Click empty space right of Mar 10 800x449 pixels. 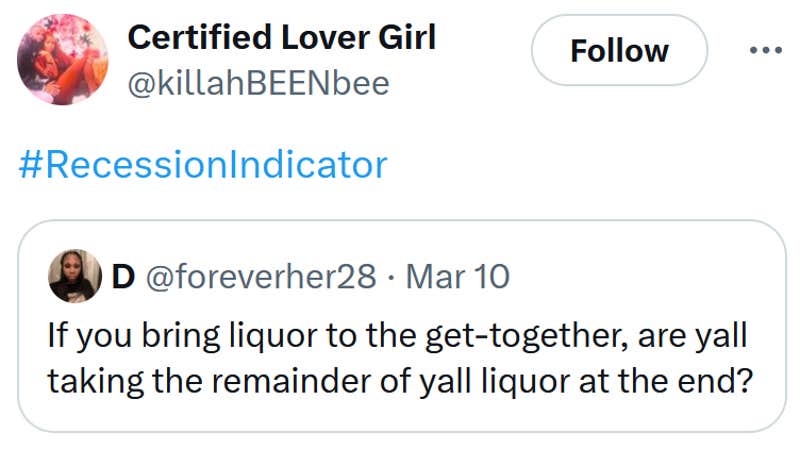pos(640,276)
